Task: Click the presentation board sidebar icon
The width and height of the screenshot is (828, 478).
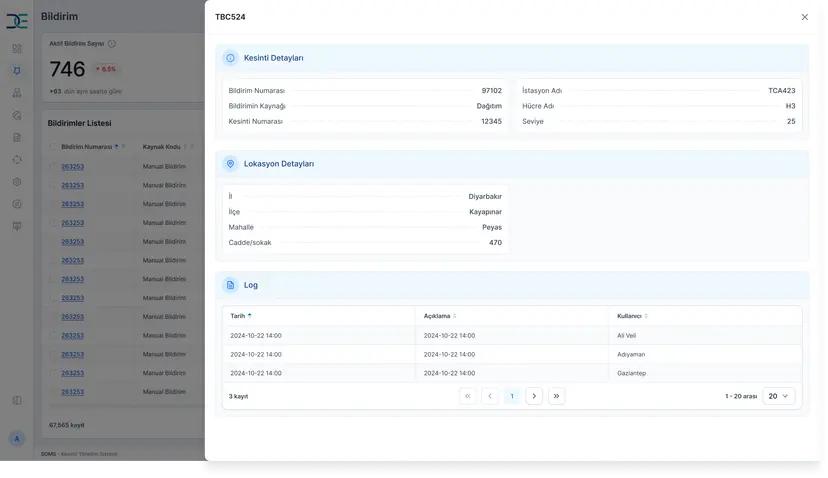Action: pyautogui.click(x=17, y=226)
